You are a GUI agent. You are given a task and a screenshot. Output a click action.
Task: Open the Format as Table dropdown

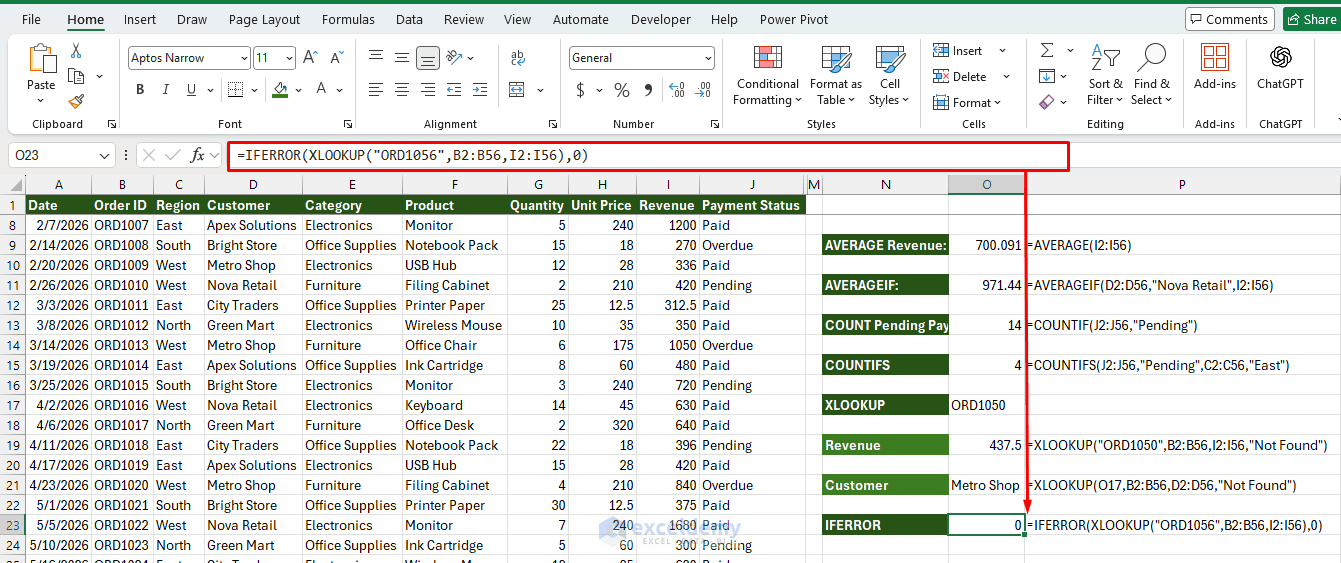pyautogui.click(x=836, y=75)
